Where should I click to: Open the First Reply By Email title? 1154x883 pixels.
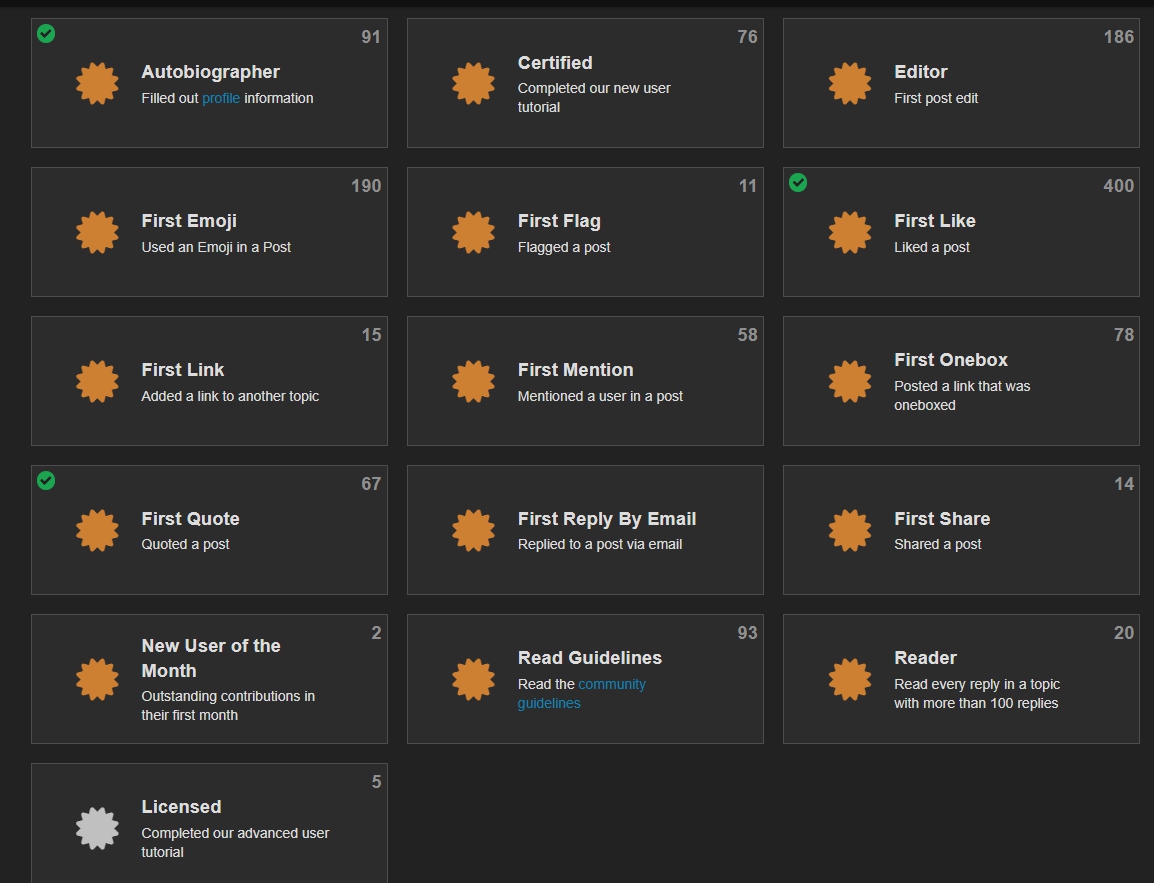(x=607, y=519)
